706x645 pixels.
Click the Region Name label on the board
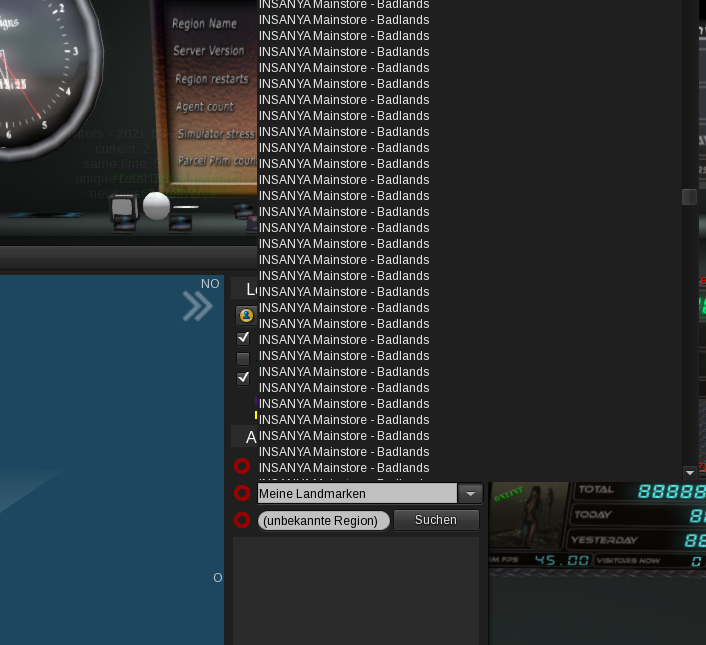click(x=204, y=23)
